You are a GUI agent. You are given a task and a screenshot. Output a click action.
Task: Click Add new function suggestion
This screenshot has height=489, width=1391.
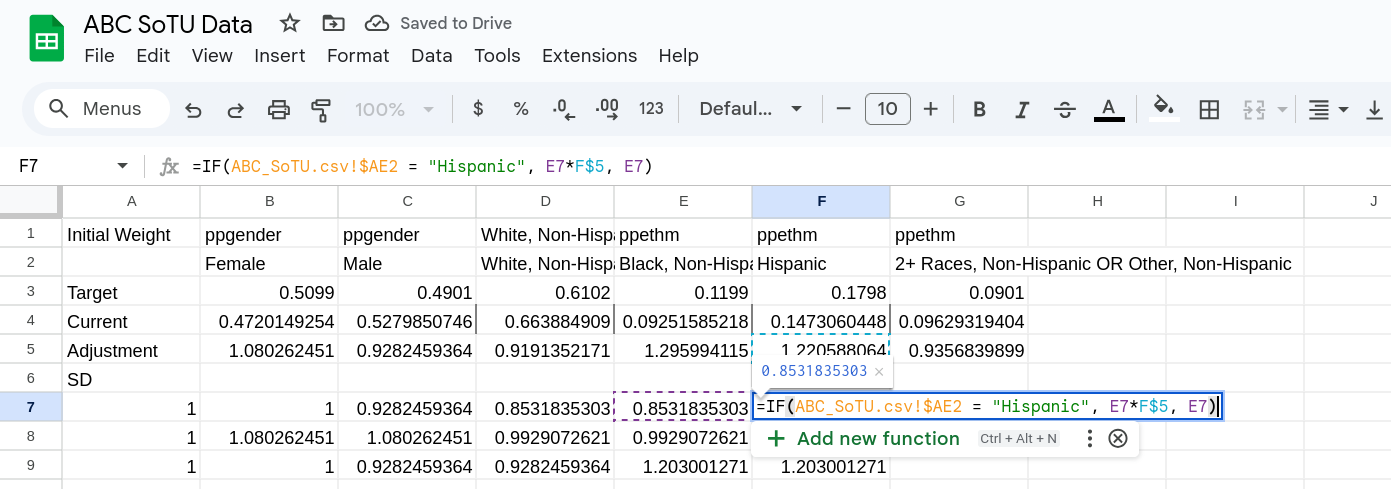click(862, 438)
